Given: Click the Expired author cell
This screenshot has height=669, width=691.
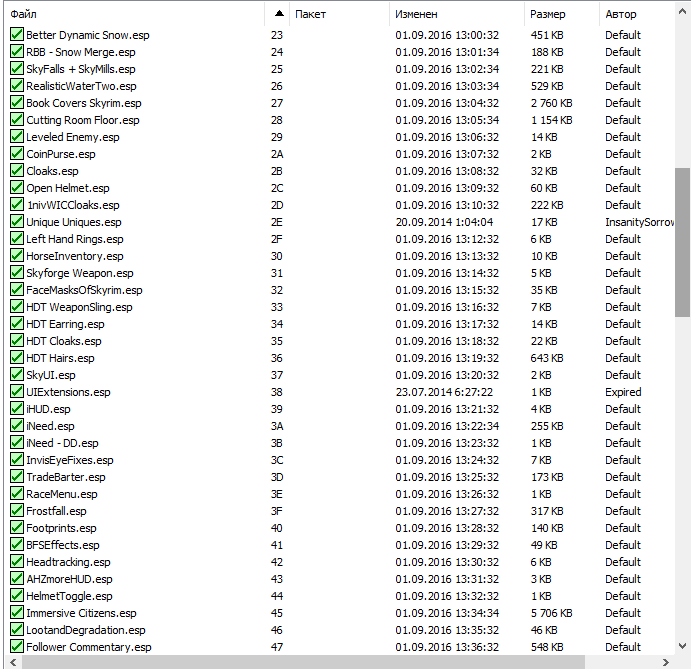Looking at the screenshot, I should coord(623,392).
